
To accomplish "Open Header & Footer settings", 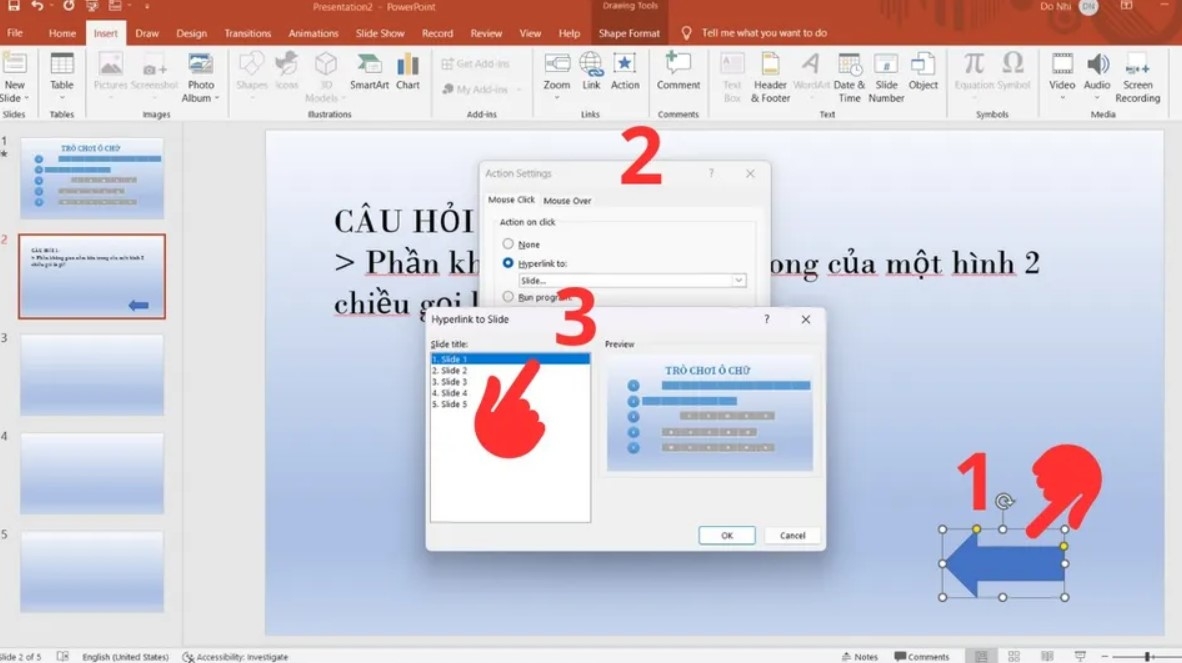I will coord(770,77).
